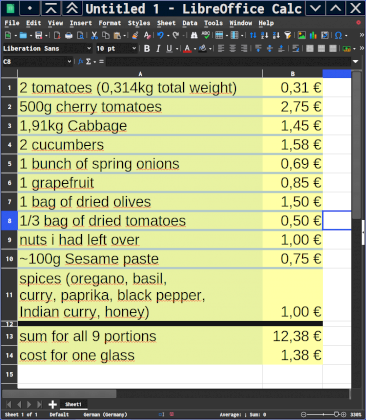Open the background color dropdown arrow
Image resolution: width=366 pixels, height=420 pixels.
(210, 49)
